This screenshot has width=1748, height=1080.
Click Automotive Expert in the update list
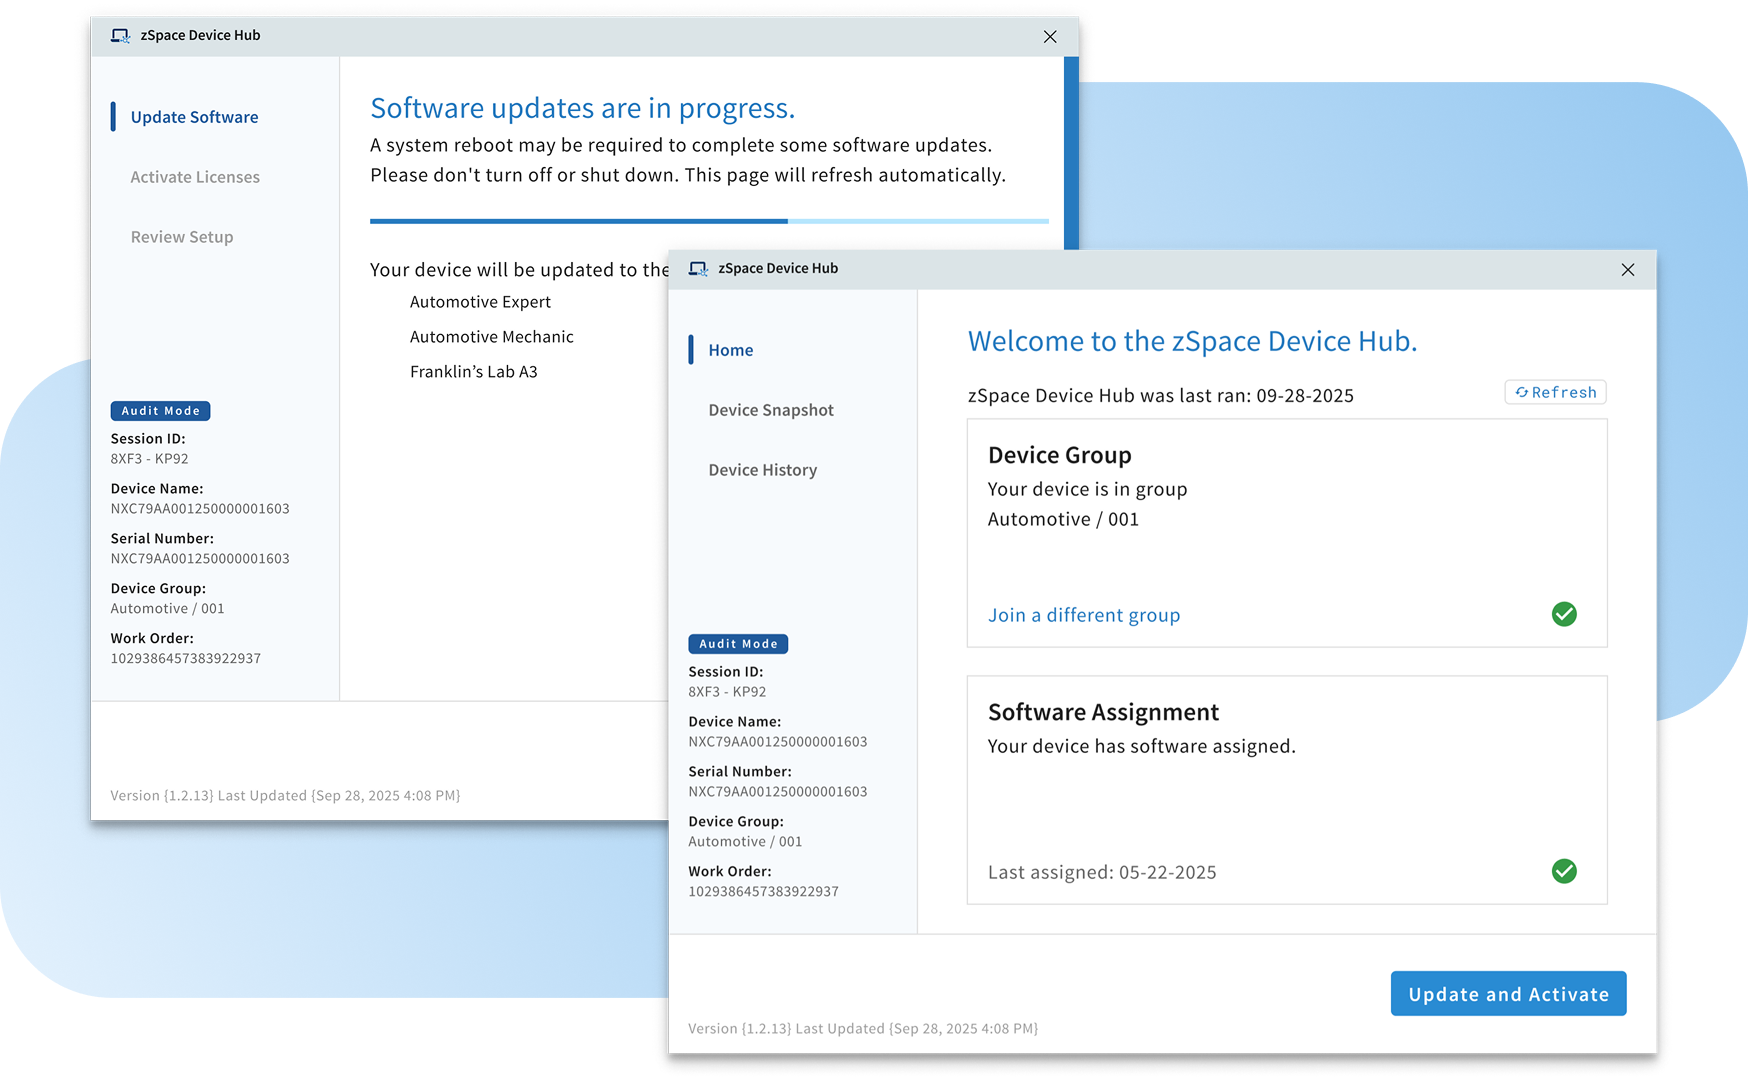480,302
